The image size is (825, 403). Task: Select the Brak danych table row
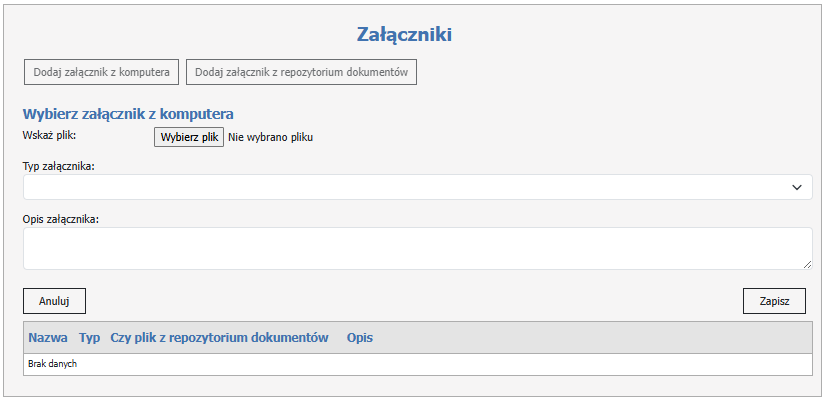(x=417, y=364)
